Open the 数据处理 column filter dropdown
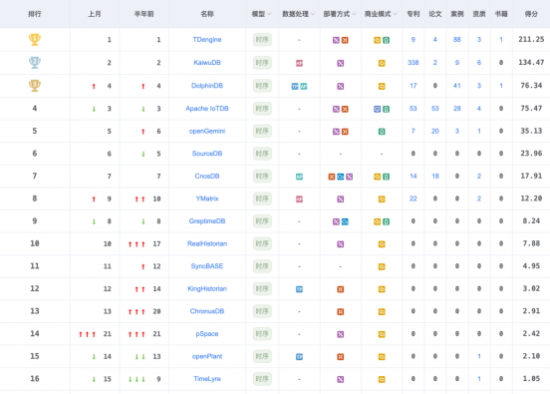Image resolution: width=550 pixels, height=394 pixels. (x=313, y=14)
